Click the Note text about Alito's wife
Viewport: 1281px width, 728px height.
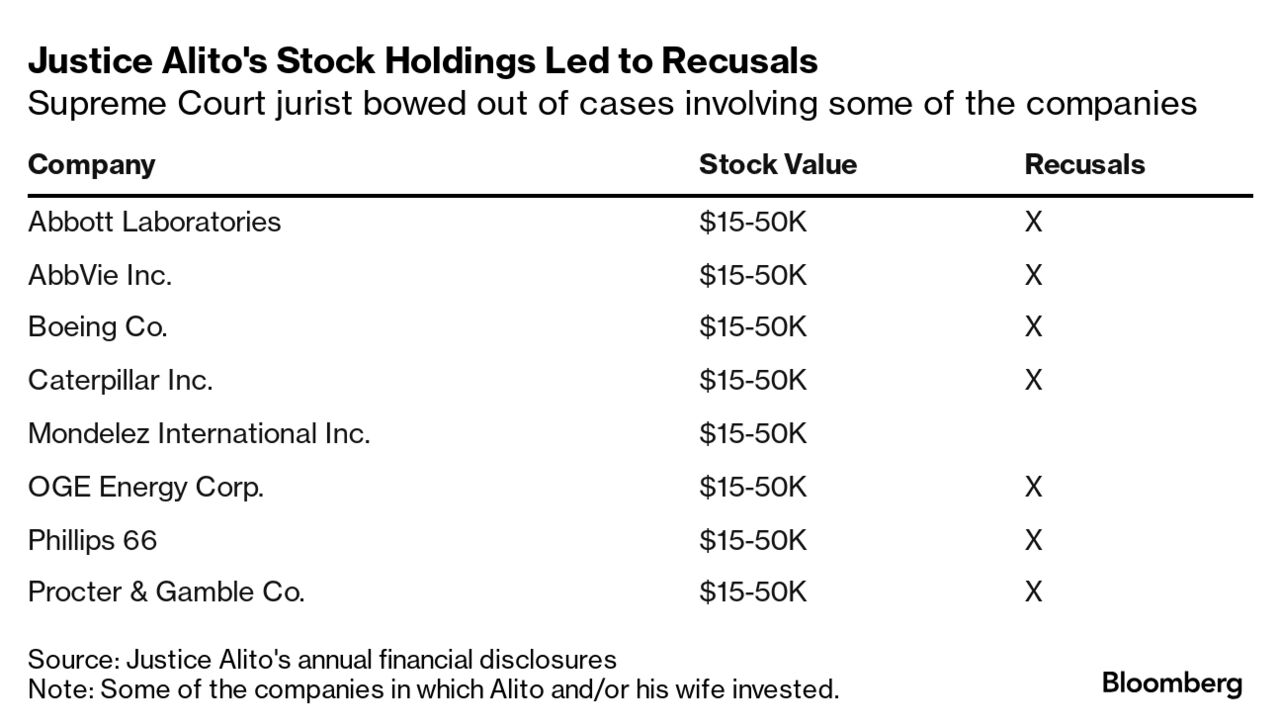433,689
